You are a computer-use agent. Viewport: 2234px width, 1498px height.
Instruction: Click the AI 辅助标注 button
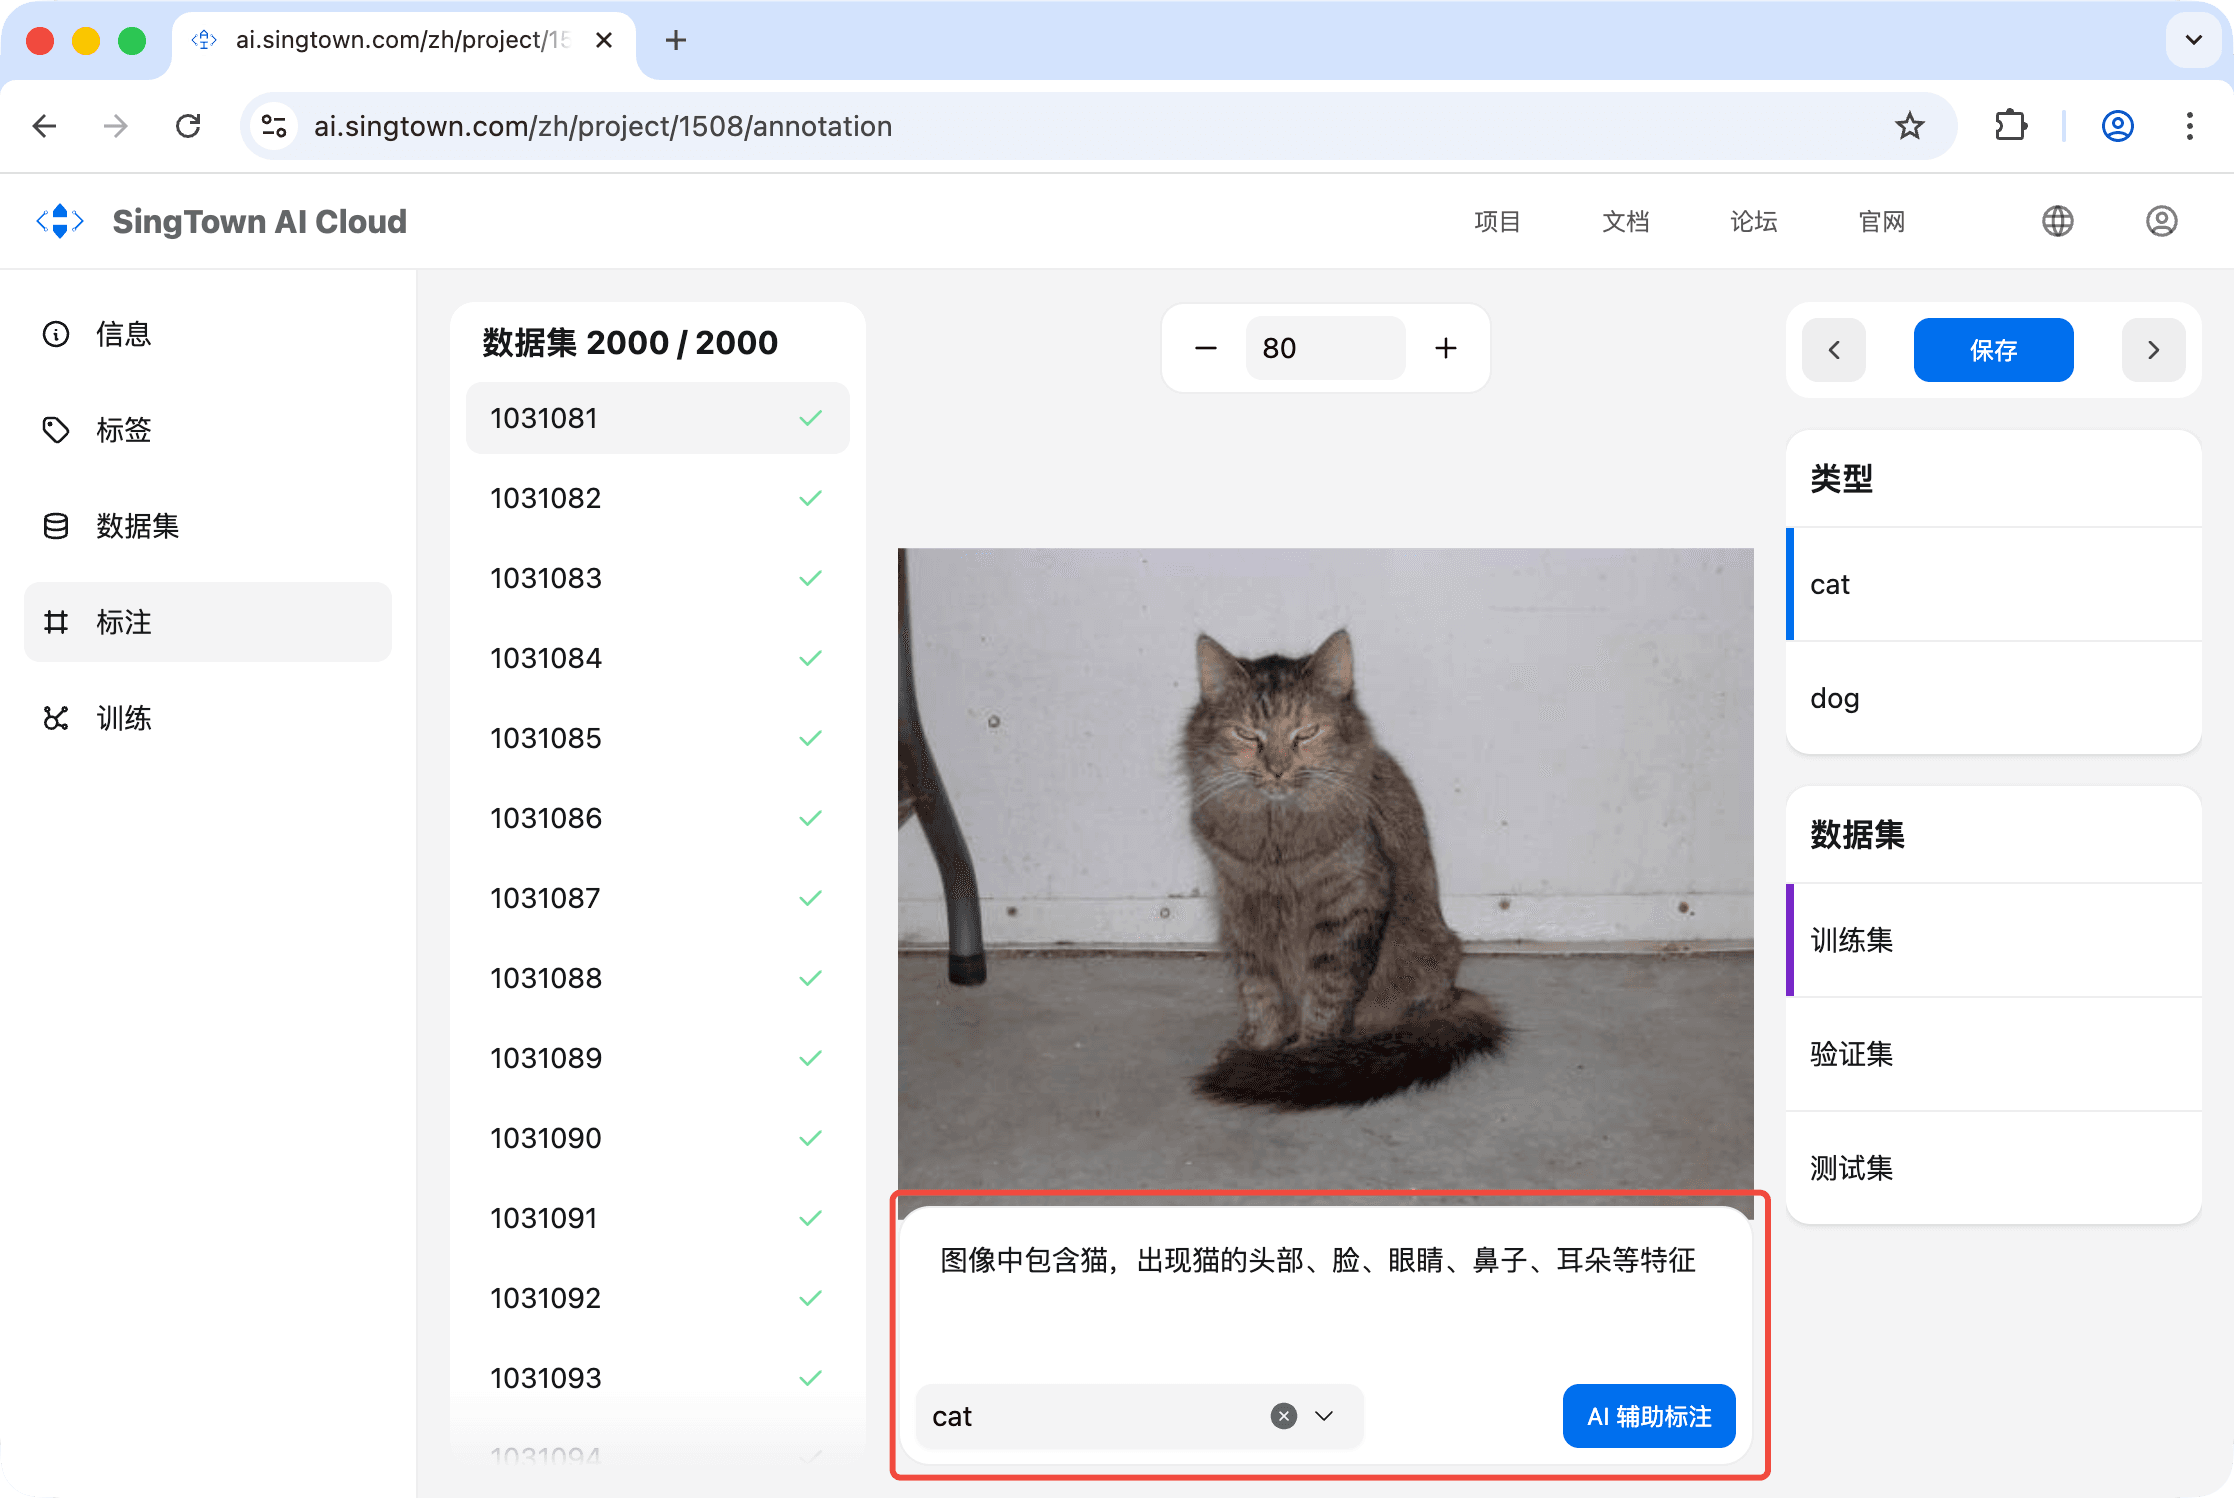point(1648,1416)
